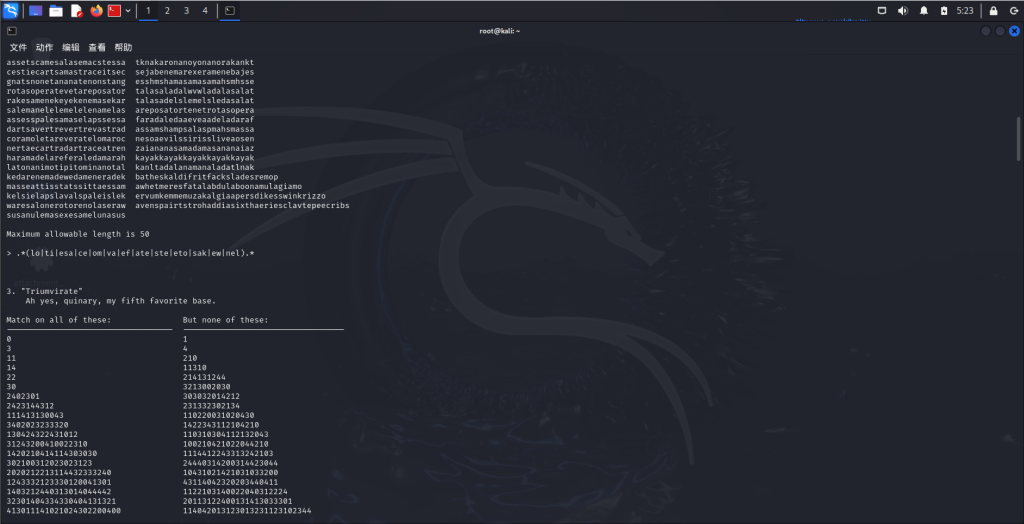Switch to workspace 3
The height and width of the screenshot is (524, 1024).
point(186,11)
